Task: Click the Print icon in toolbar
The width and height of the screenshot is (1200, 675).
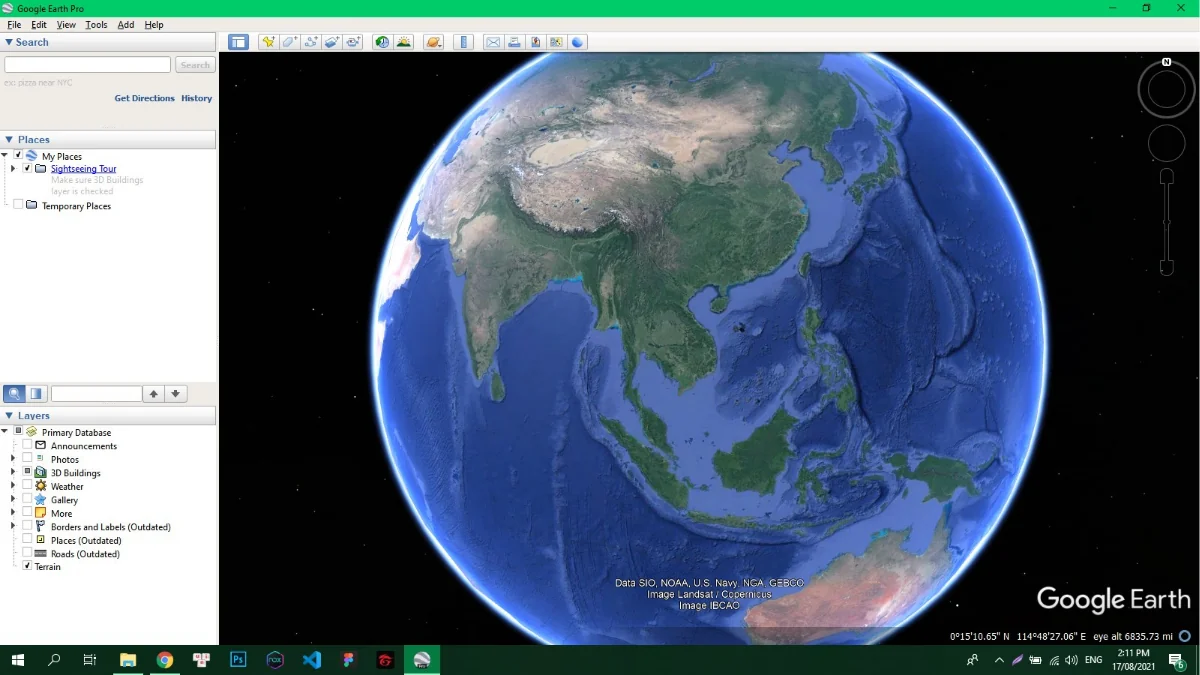Action: 514,42
